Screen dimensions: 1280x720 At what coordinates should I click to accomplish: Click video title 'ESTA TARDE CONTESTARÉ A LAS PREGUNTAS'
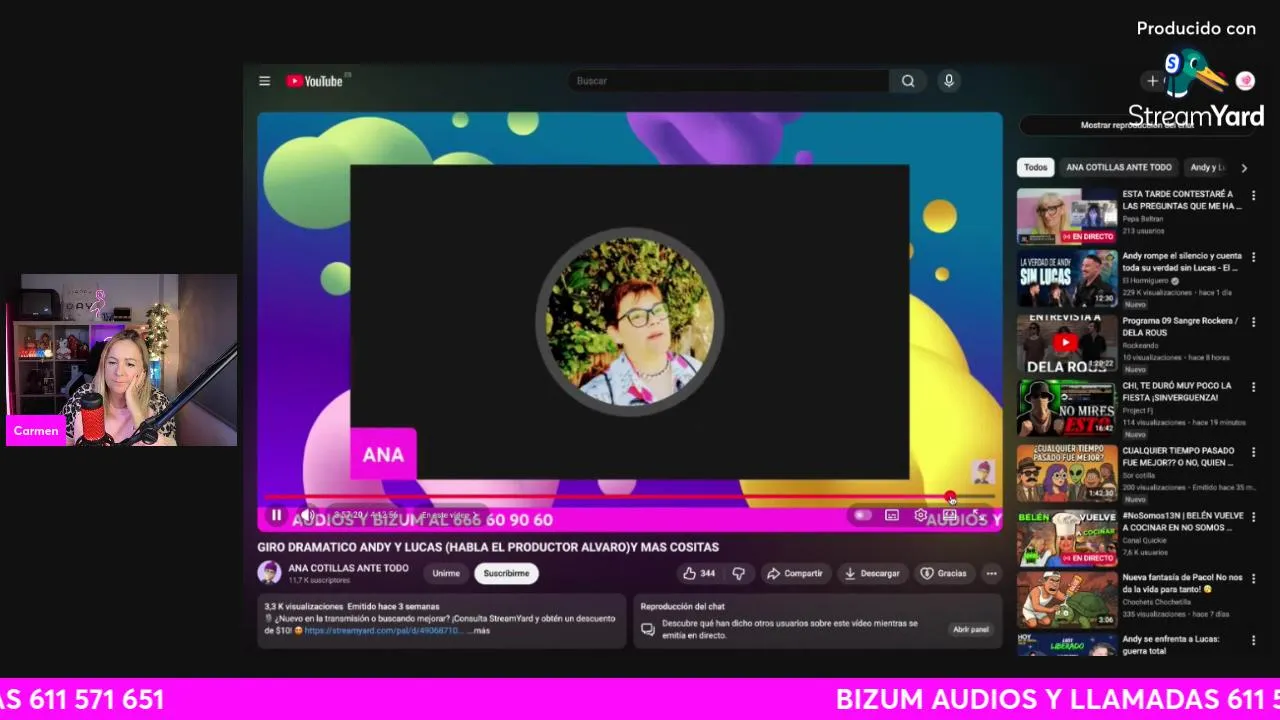[x=1182, y=200]
